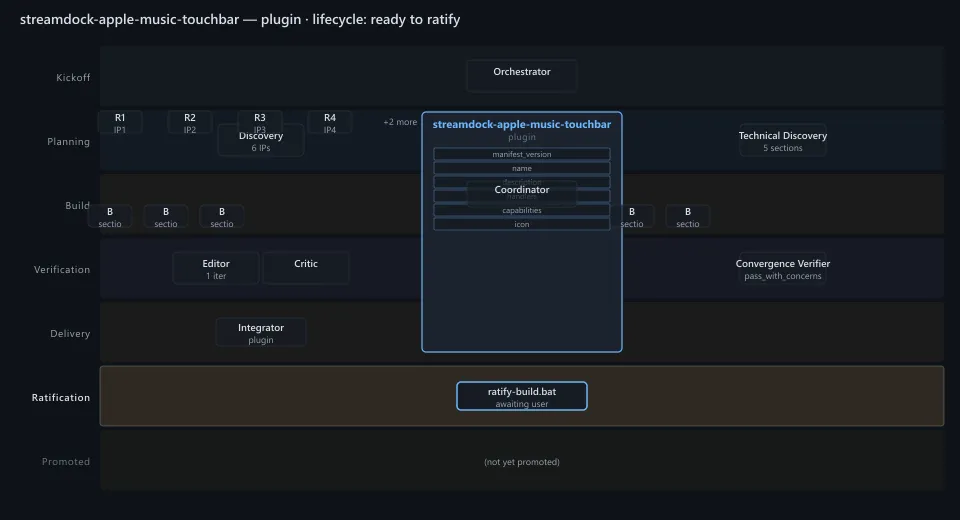Select the Critic node
960x520 pixels.
(x=306, y=268)
